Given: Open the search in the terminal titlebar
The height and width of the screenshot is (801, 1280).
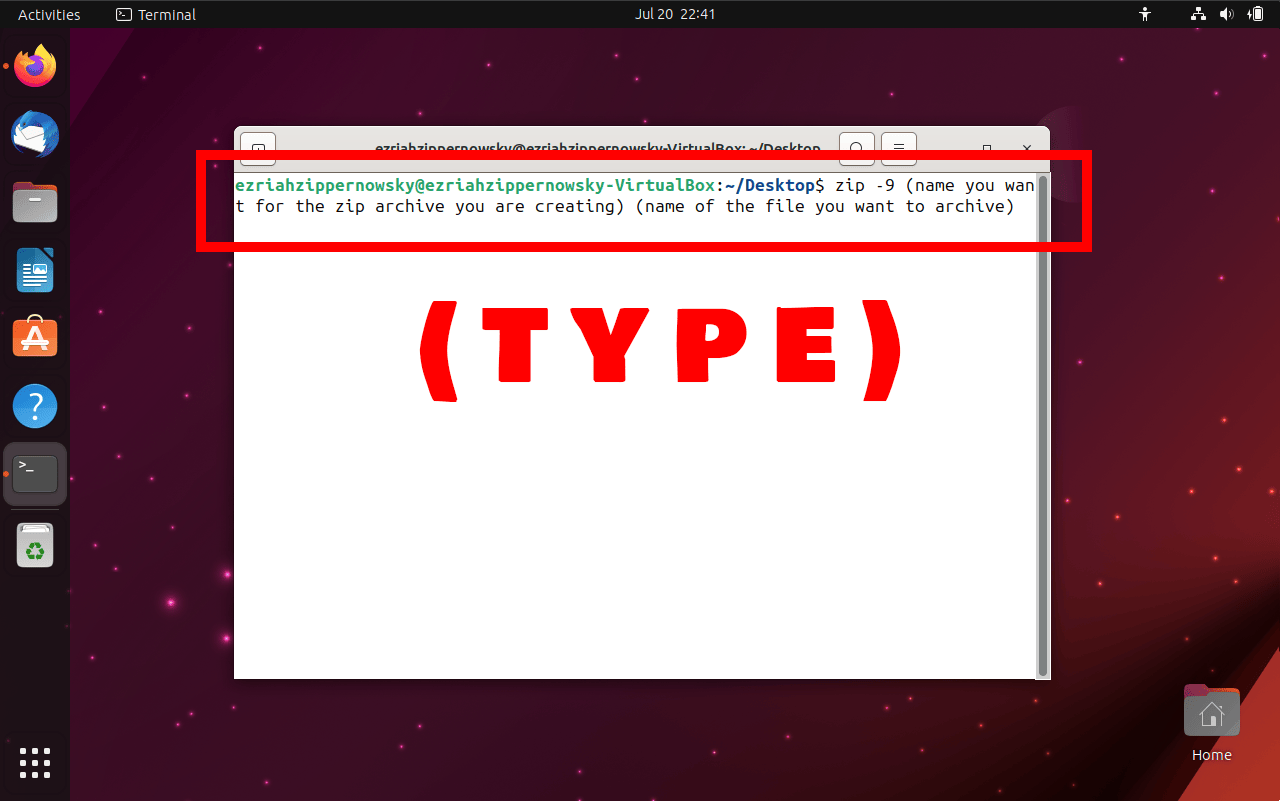Looking at the screenshot, I should click(856, 148).
